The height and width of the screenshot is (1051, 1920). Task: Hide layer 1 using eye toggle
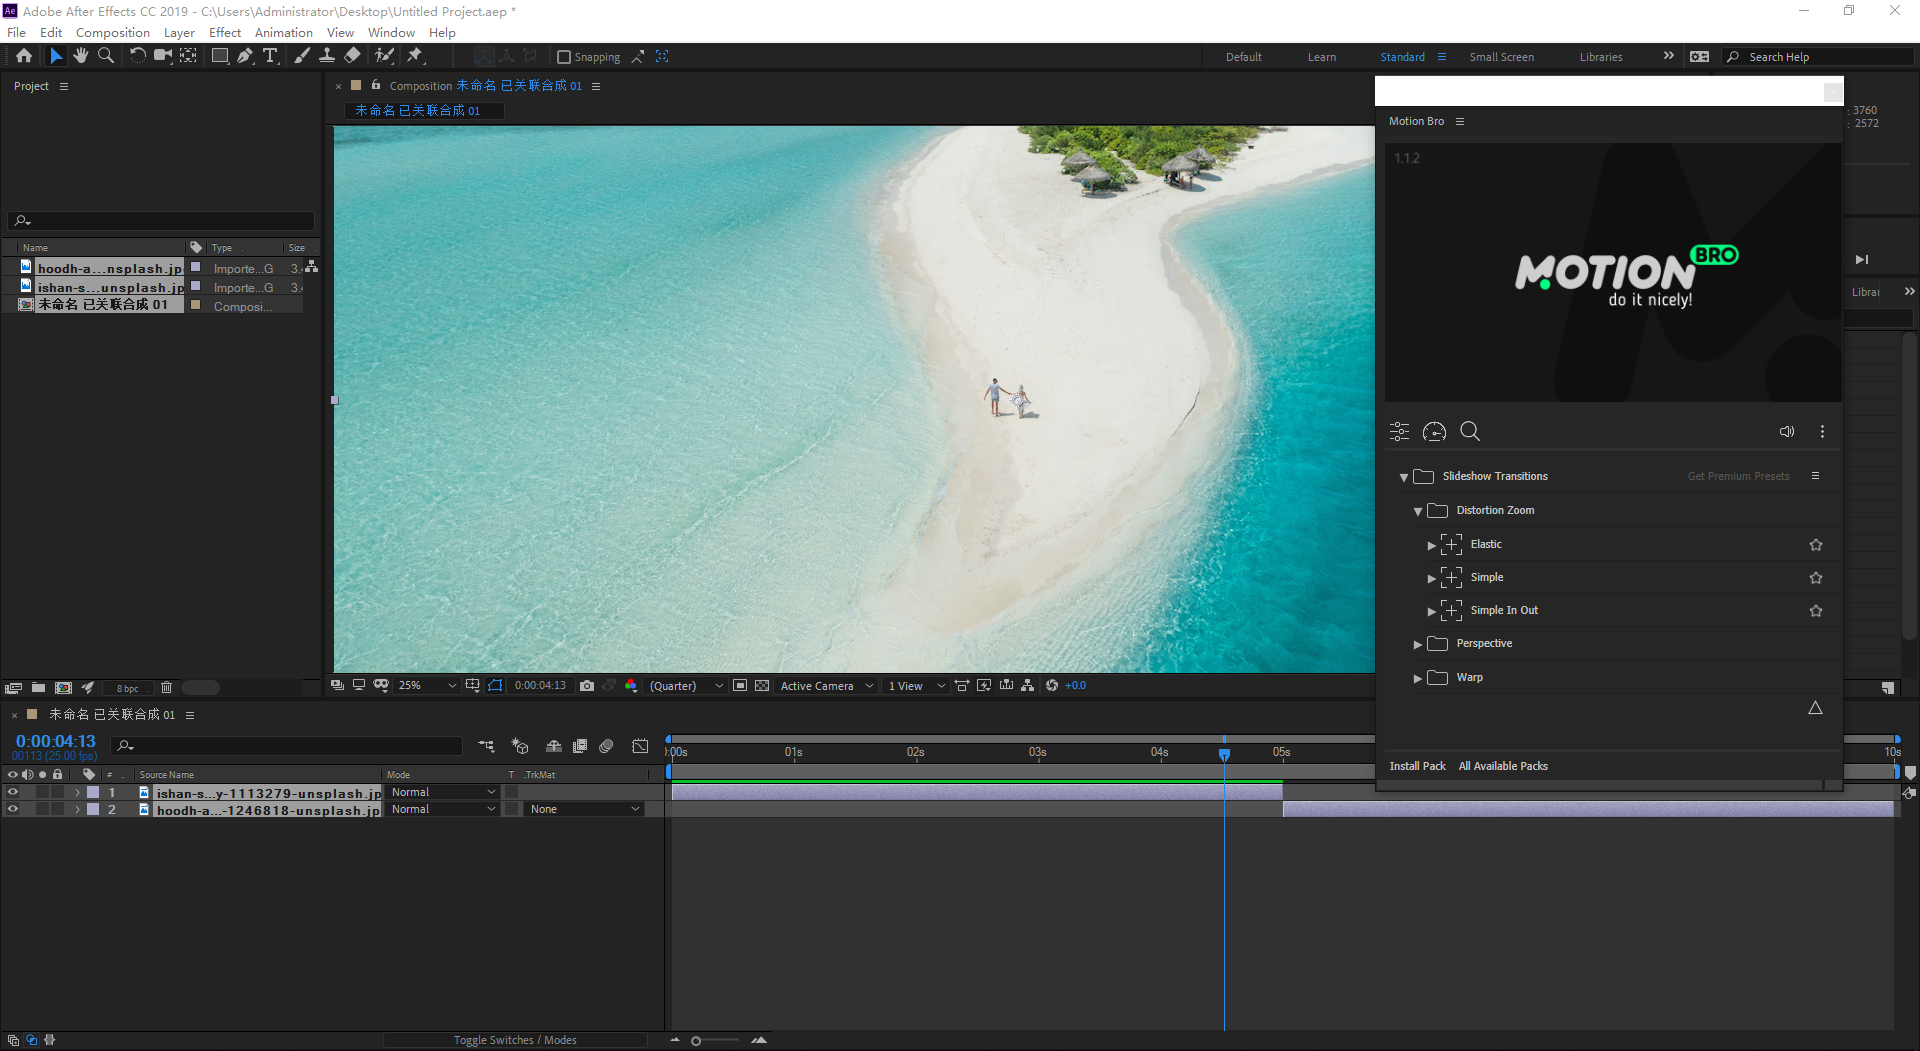click(13, 792)
